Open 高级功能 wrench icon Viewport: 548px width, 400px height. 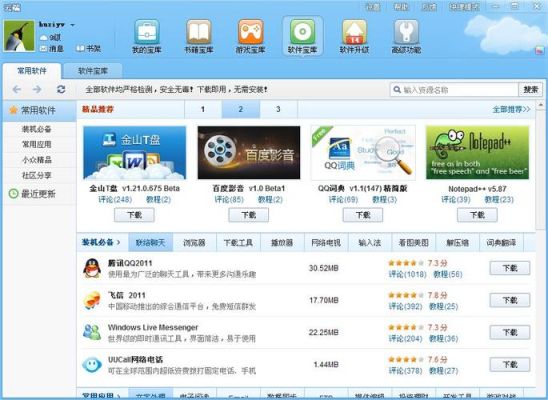tap(406, 32)
